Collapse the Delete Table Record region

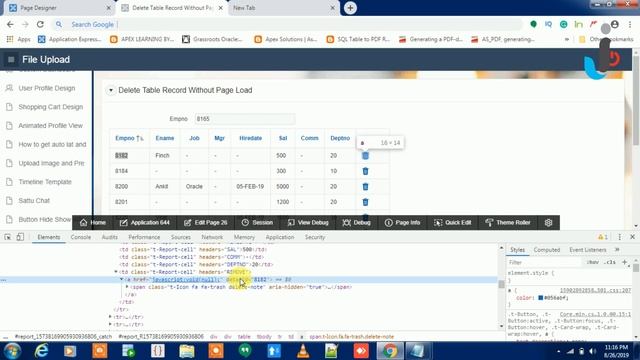coord(111,90)
